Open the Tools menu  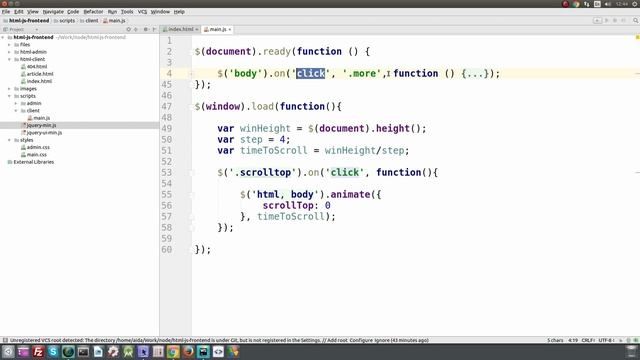(x=127, y=12)
